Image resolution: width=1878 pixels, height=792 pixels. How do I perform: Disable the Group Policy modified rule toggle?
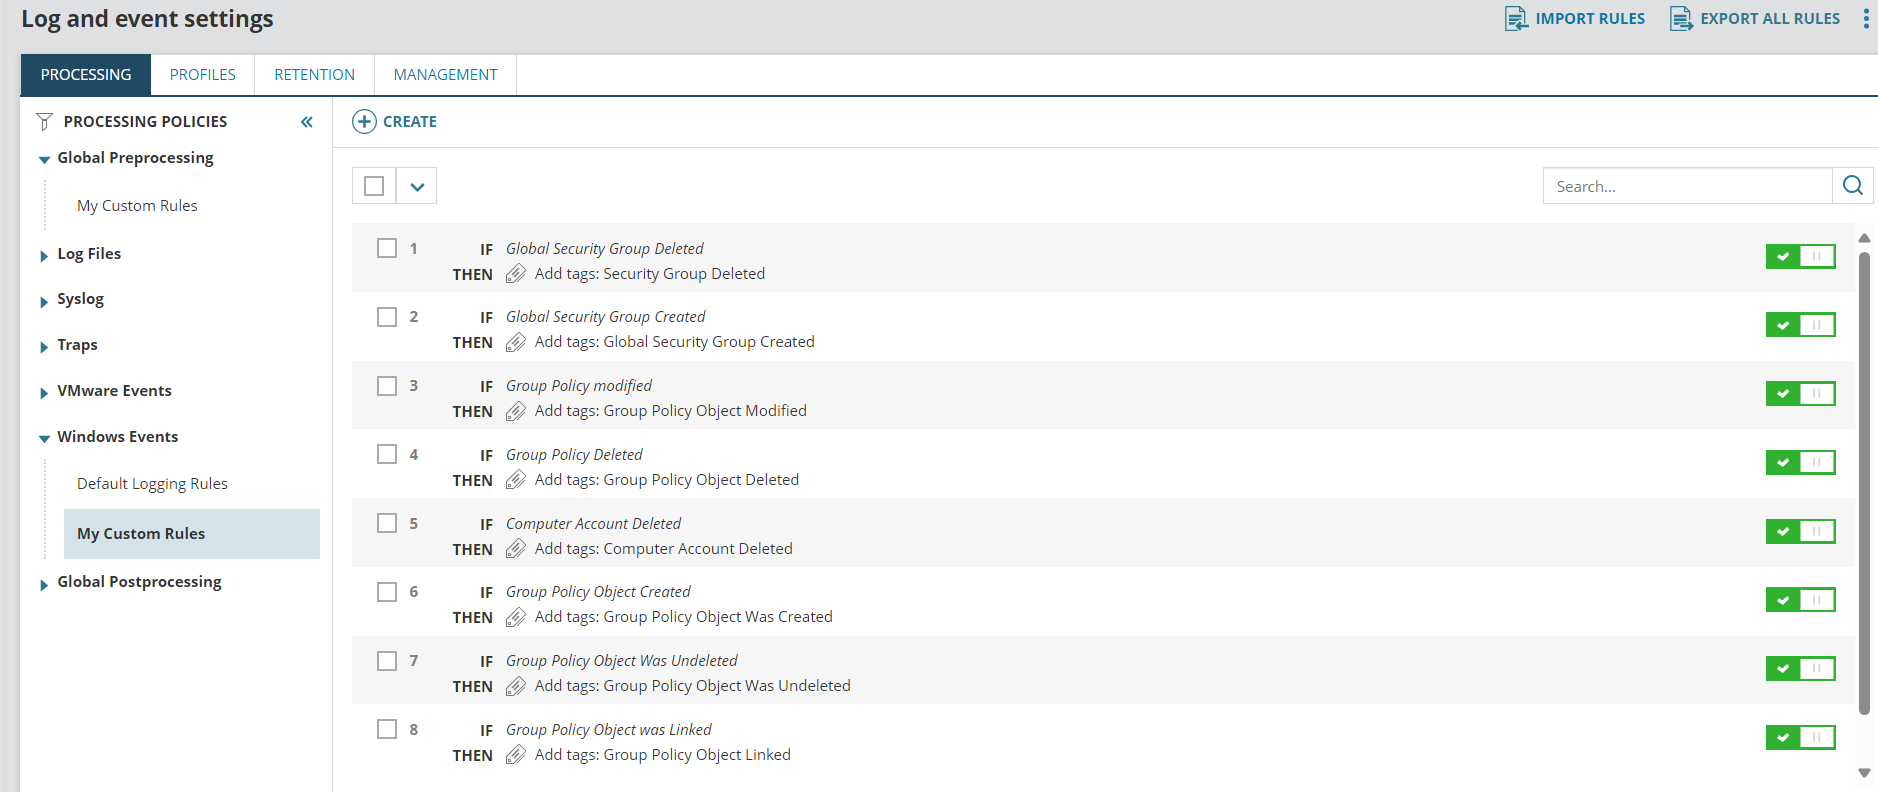1800,394
